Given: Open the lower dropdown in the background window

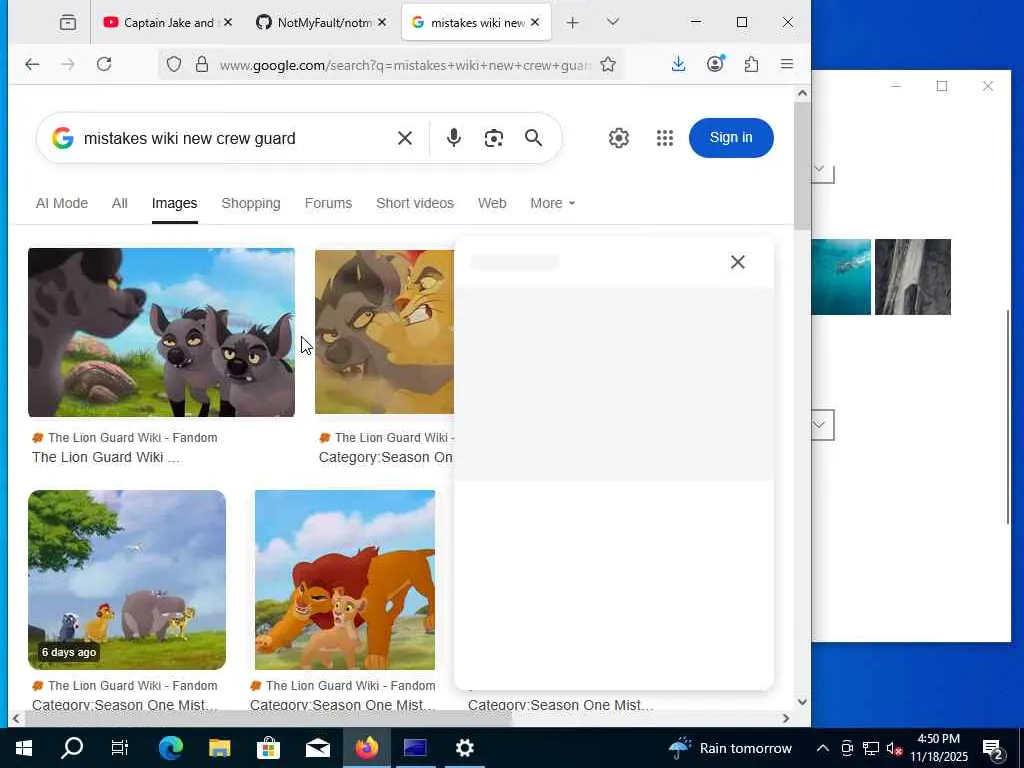Looking at the screenshot, I should tap(822, 425).
